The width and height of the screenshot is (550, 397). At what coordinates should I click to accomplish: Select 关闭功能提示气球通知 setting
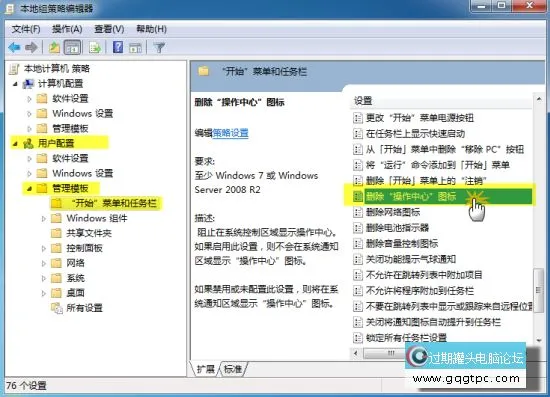411,259
